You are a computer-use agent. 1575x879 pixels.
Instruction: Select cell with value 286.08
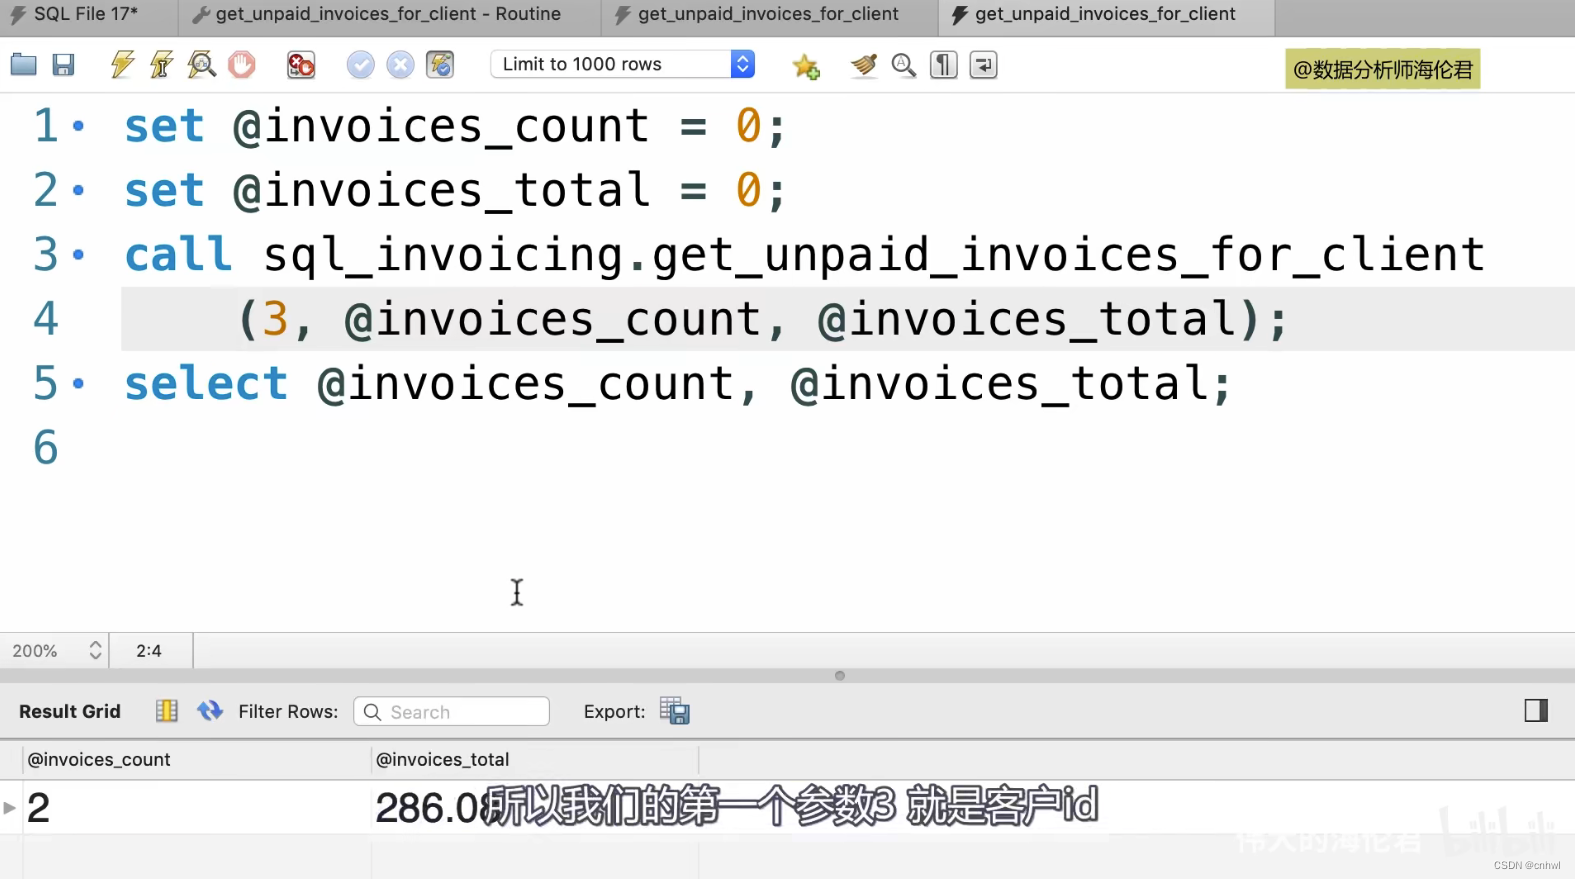point(534,808)
